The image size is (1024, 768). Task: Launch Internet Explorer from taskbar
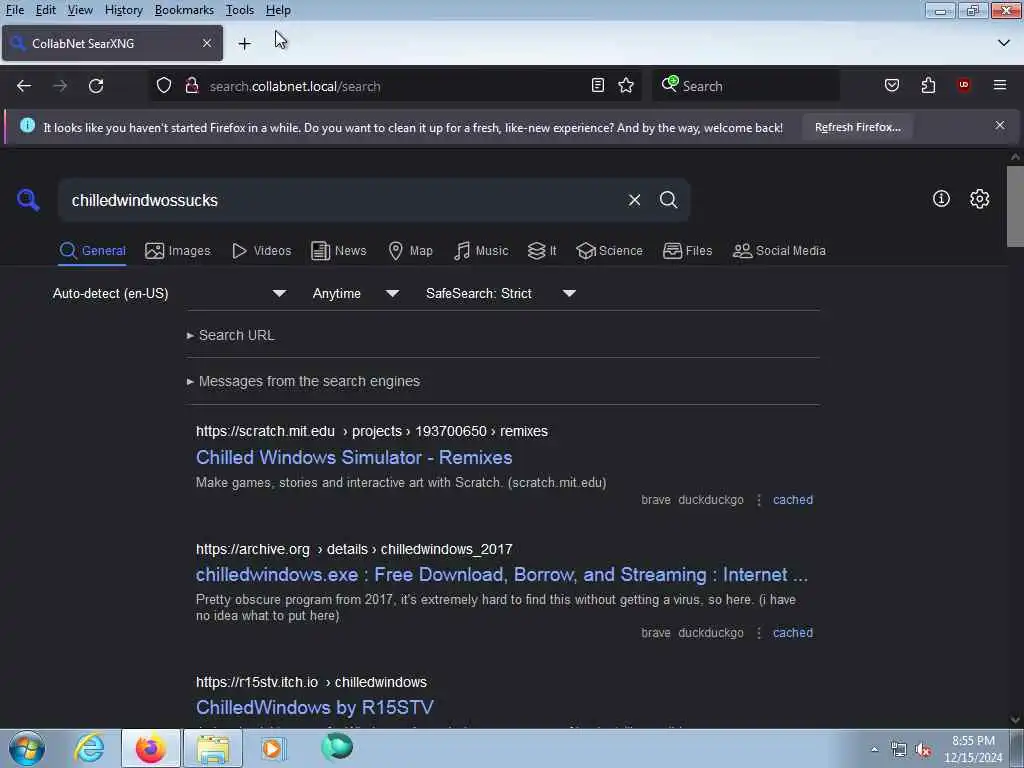[89, 748]
